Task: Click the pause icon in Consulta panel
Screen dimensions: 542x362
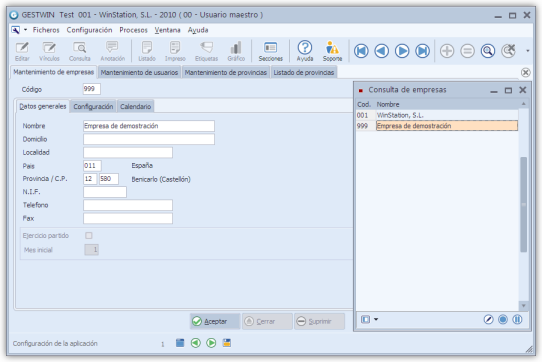Action: (x=517, y=319)
